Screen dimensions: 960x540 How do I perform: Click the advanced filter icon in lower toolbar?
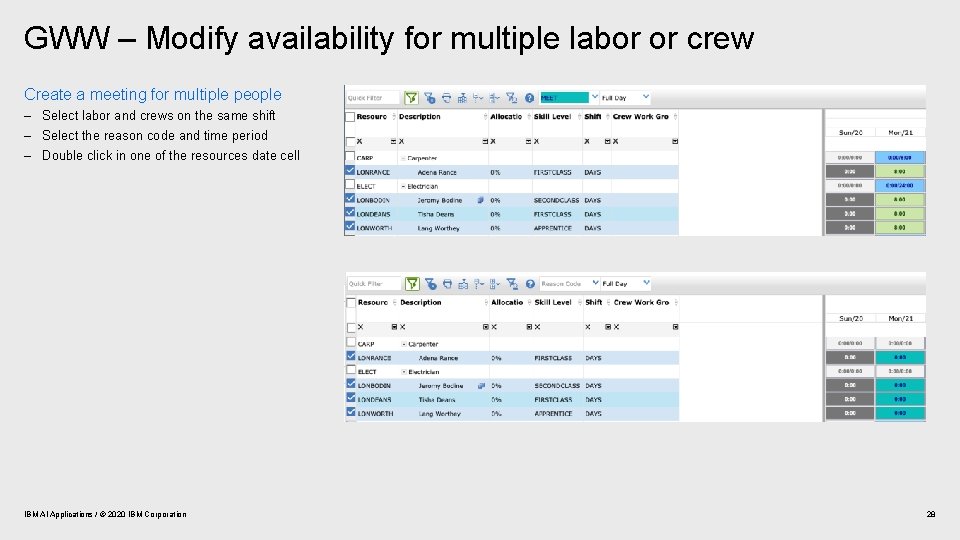431,283
